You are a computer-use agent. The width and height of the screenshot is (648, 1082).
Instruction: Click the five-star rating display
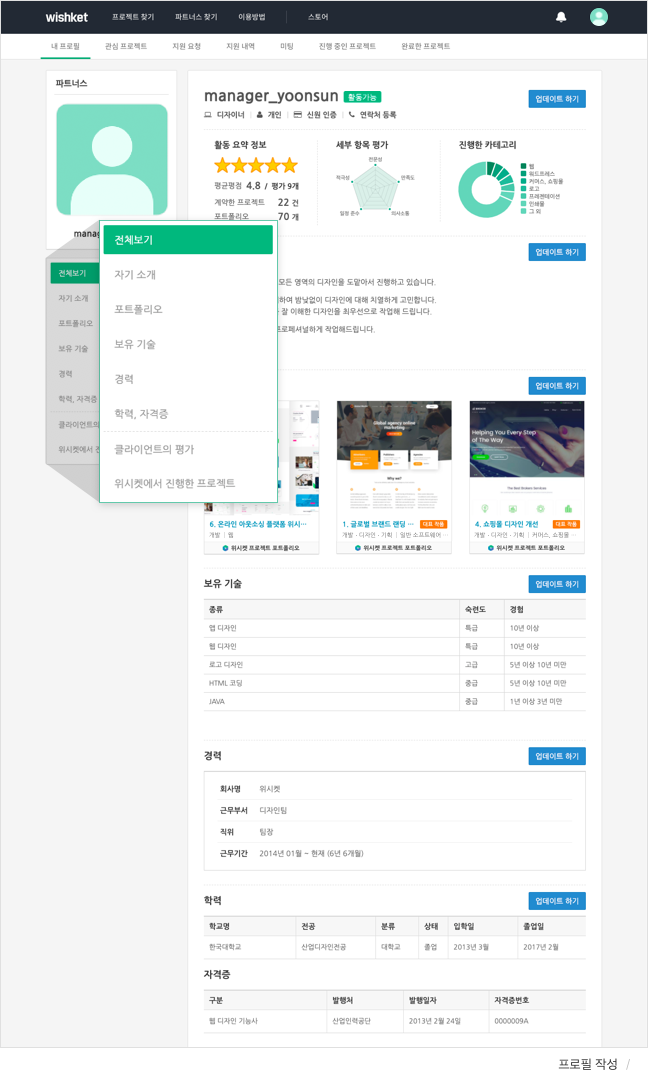(x=256, y=165)
